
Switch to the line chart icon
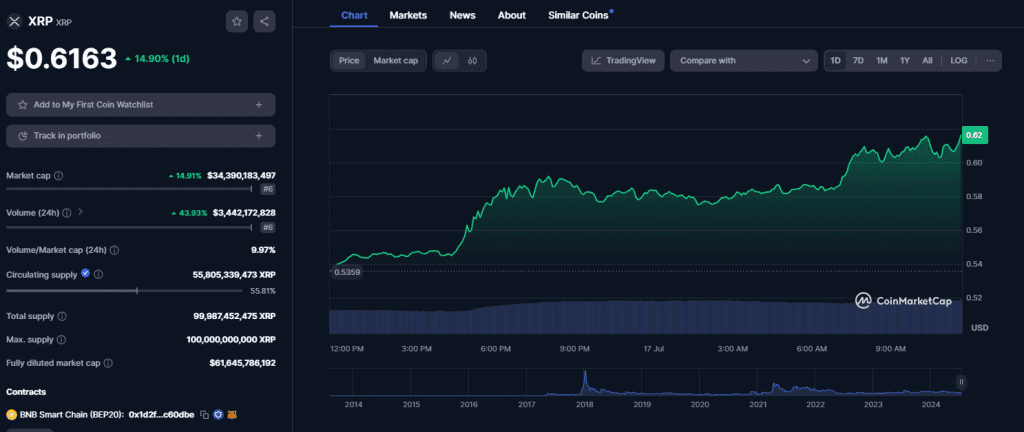pyautogui.click(x=446, y=61)
